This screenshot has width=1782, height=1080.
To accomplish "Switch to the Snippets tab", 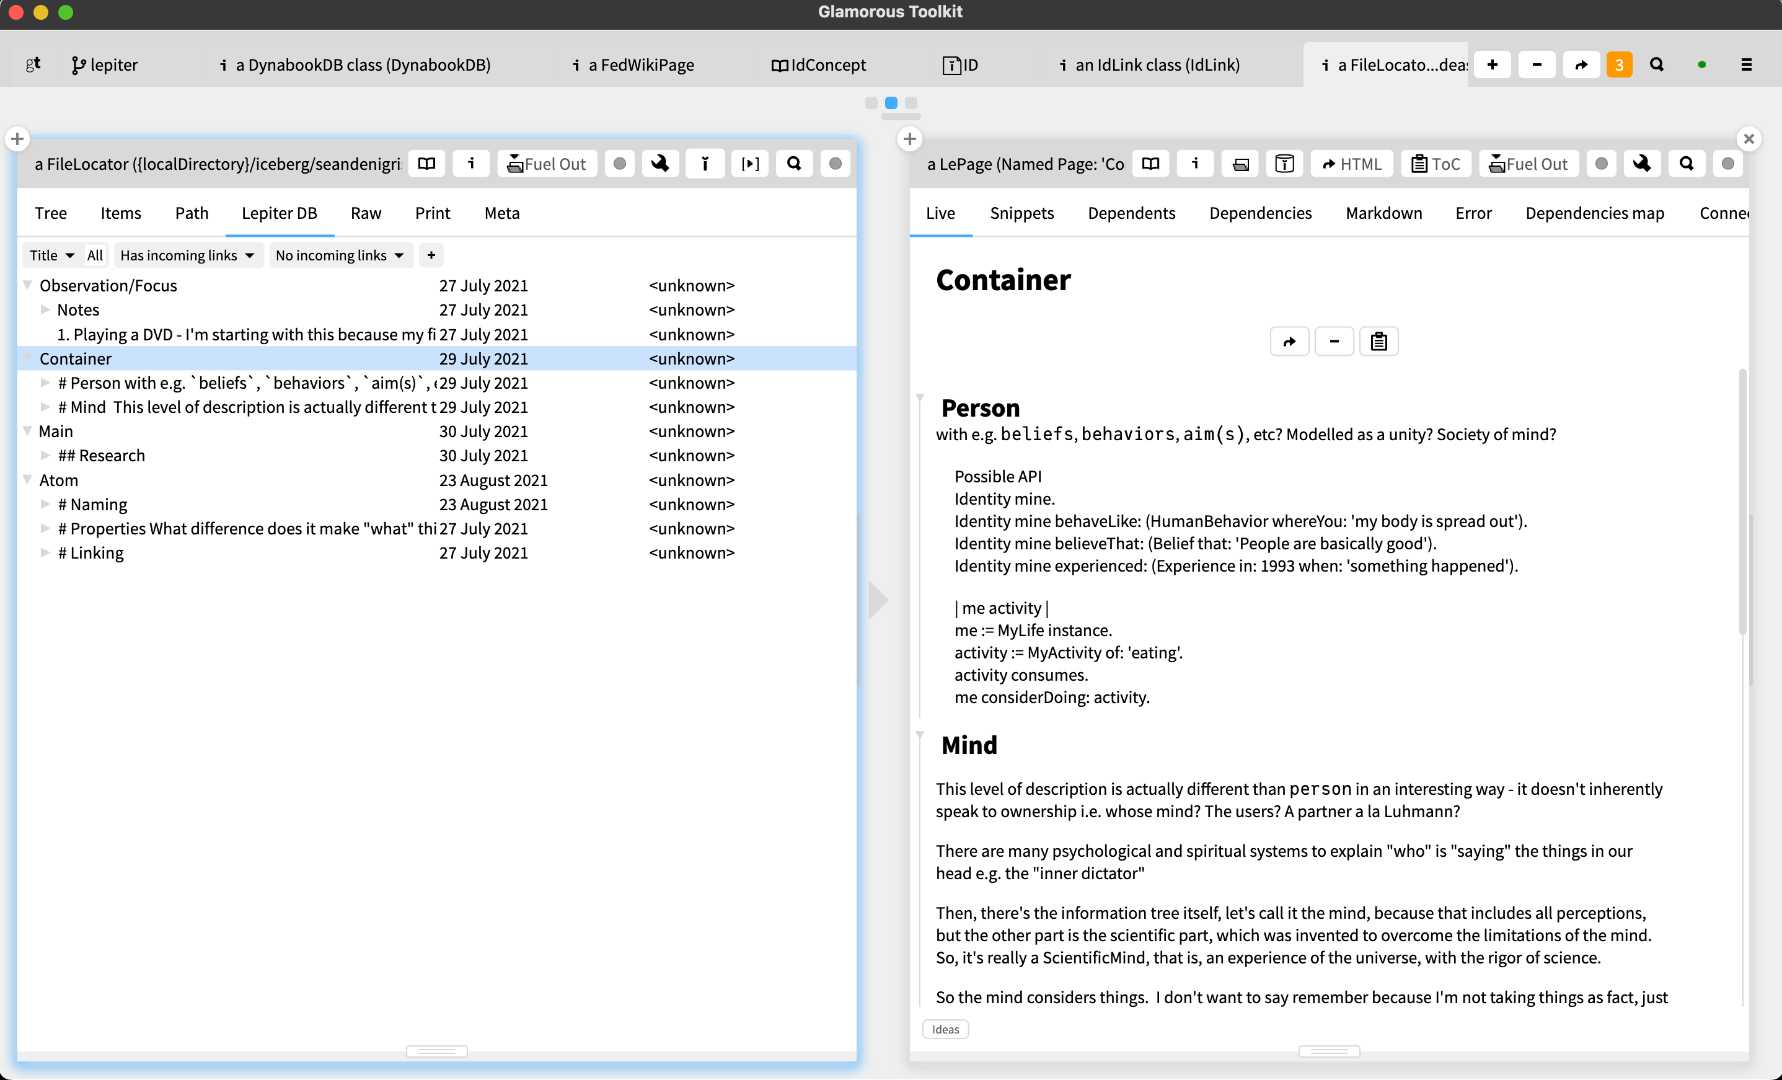I will click(1022, 213).
